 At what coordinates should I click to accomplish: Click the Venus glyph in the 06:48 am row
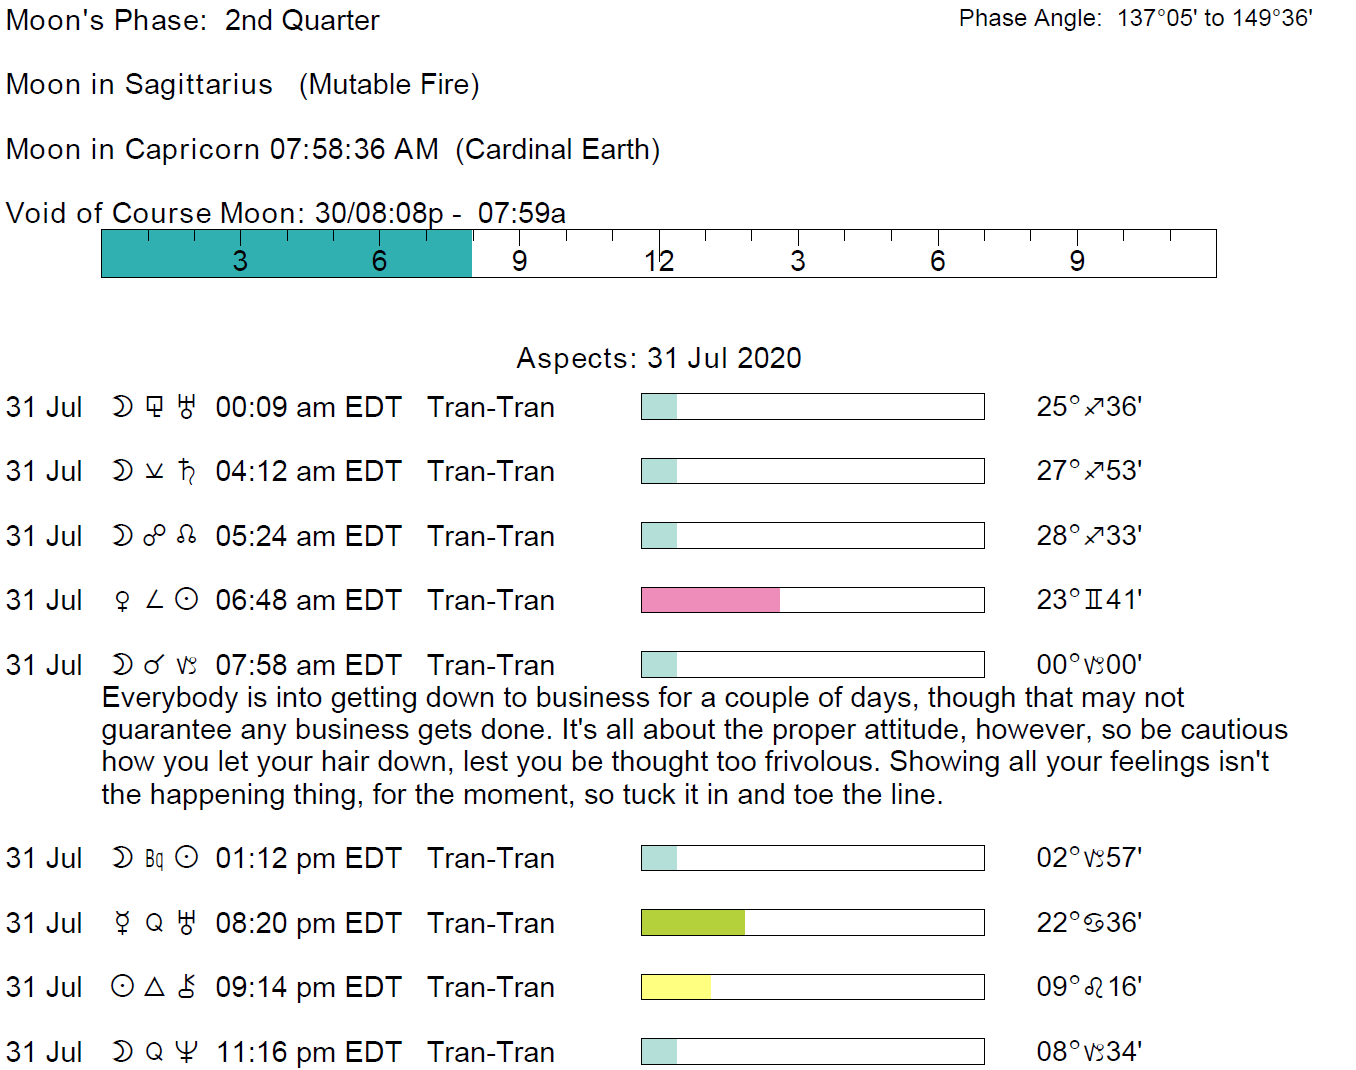click(x=122, y=600)
